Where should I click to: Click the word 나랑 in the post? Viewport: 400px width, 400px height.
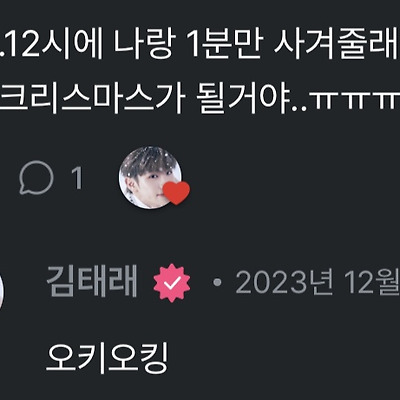pos(143,44)
